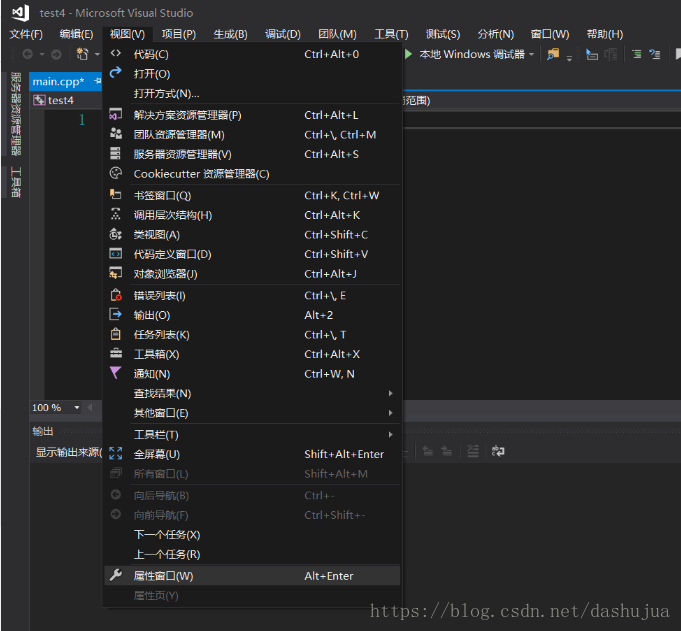The height and width of the screenshot is (631, 681).
Task: Open the New Project button dropdown arrow
Action: 97,54
